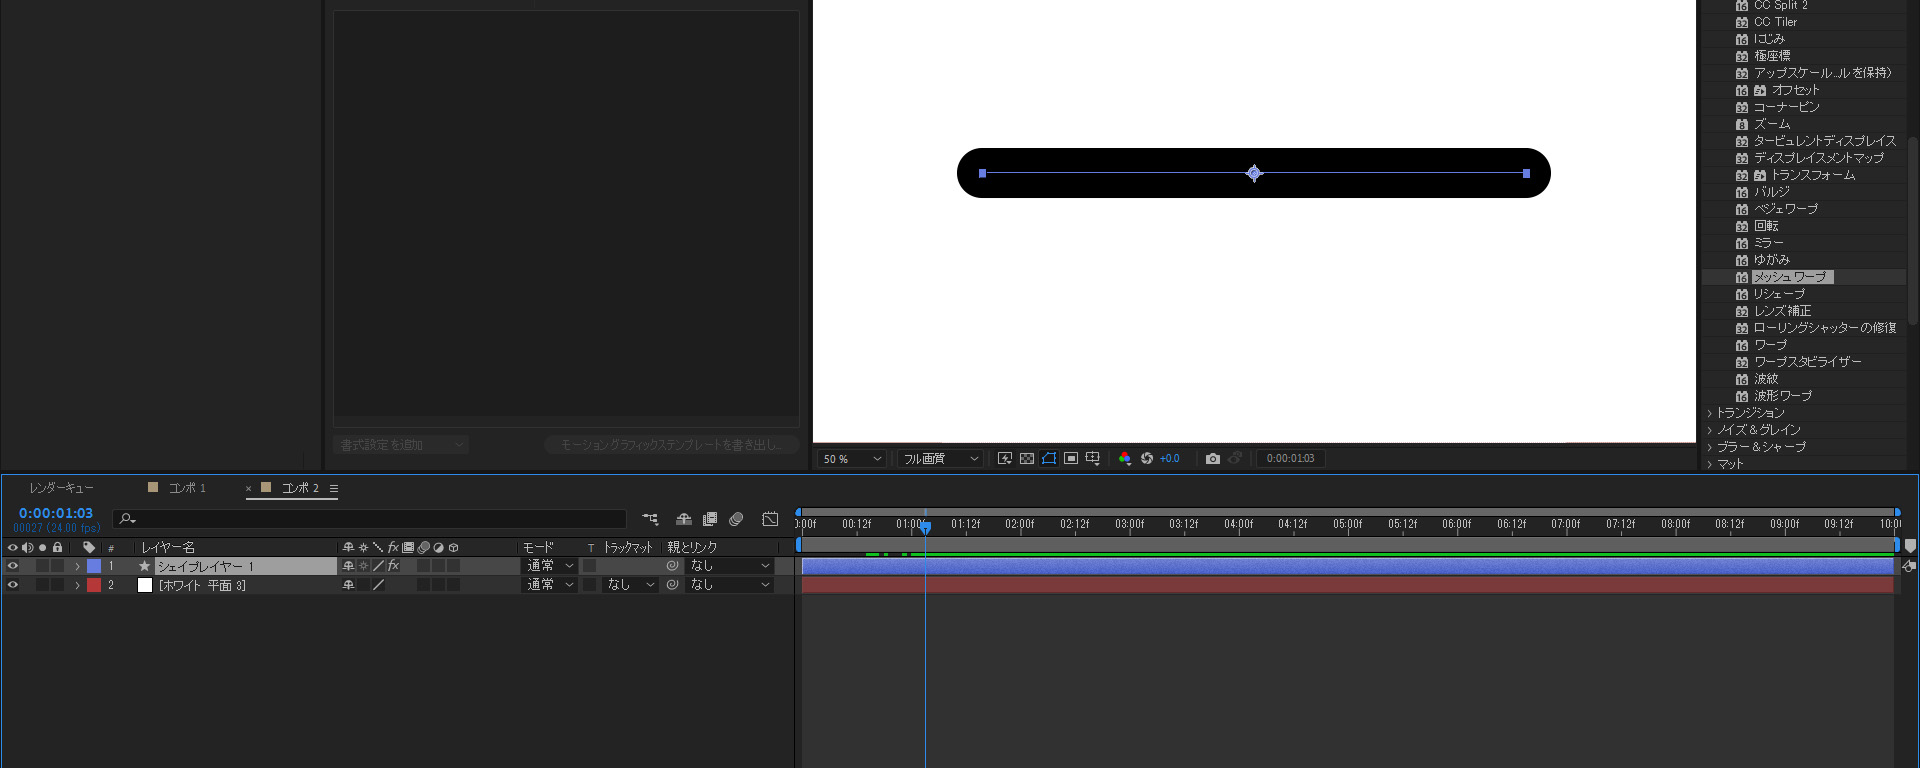Select the タービュレントディスプレイス effect
Viewport: 1920px width, 768px height.
(x=1825, y=141)
